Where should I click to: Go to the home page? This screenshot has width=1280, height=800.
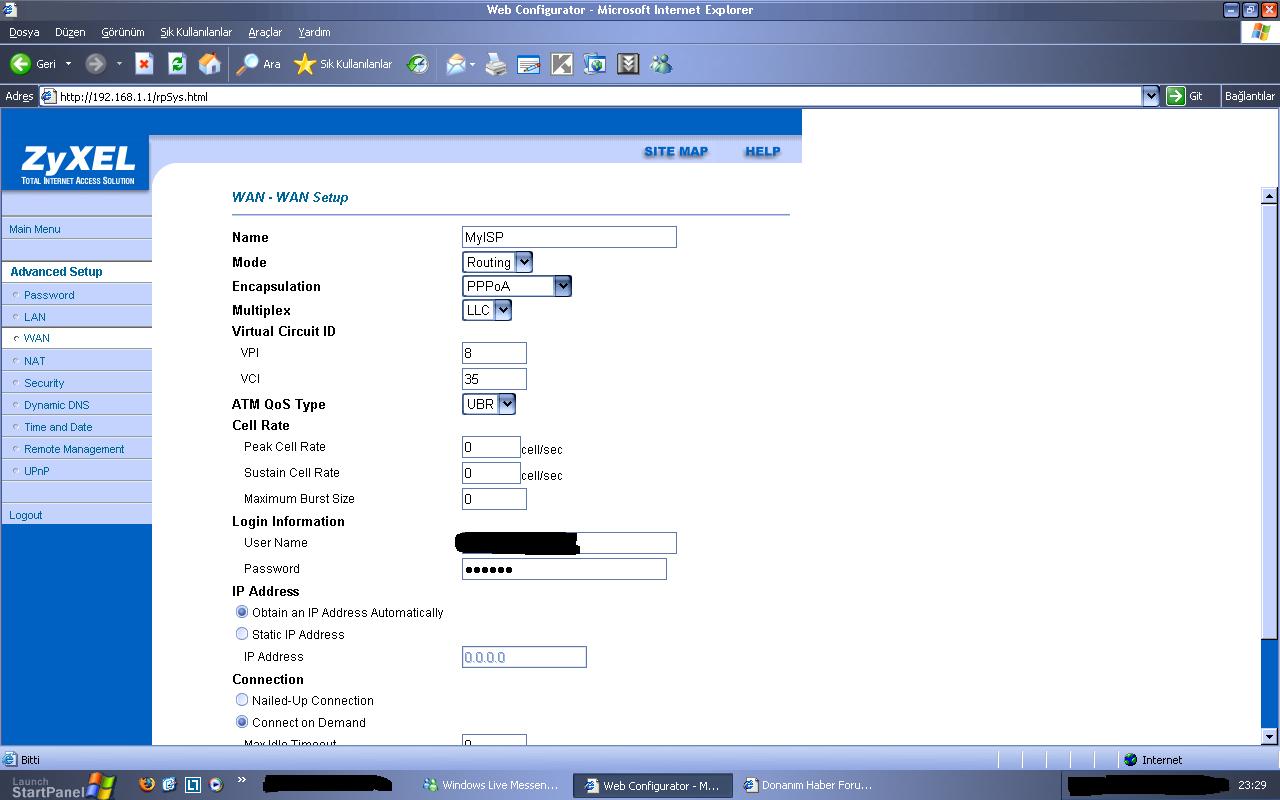coord(209,64)
